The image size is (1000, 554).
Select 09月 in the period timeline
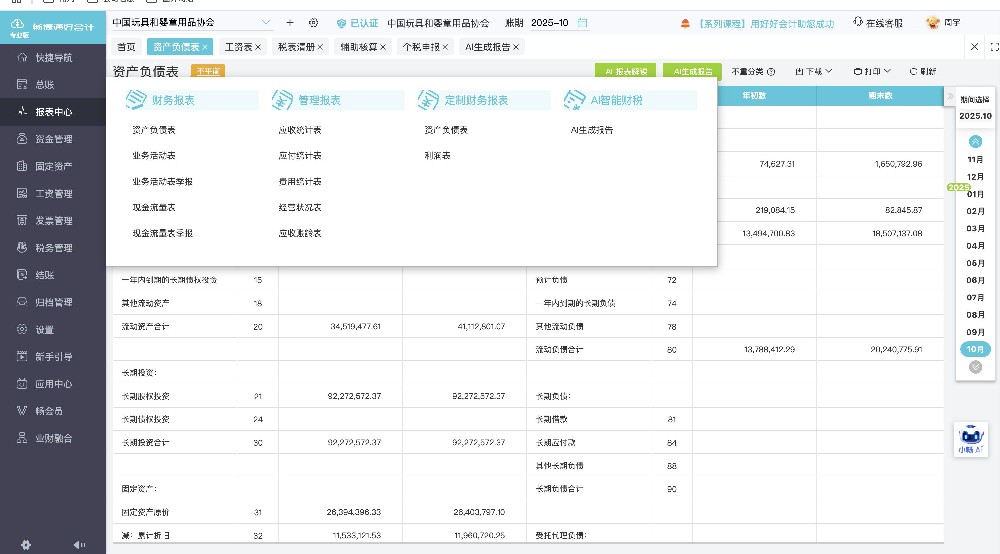click(975, 331)
